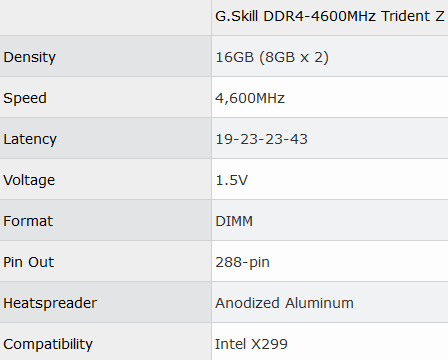Image resolution: width=448 pixels, height=360 pixels.
Task: Select the Format row label
Action: click(28, 221)
